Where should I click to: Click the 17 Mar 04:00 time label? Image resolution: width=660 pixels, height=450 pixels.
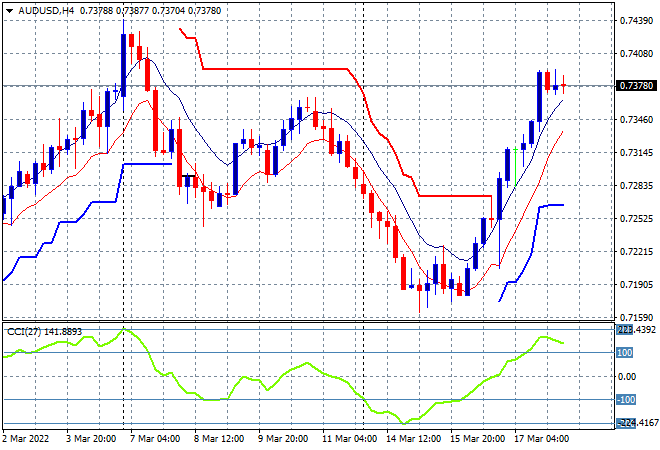(x=541, y=439)
